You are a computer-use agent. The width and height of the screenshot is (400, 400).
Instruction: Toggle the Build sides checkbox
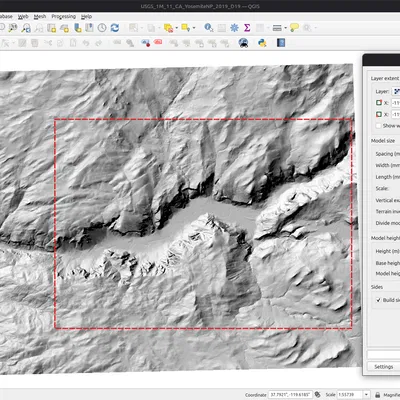tap(378, 300)
